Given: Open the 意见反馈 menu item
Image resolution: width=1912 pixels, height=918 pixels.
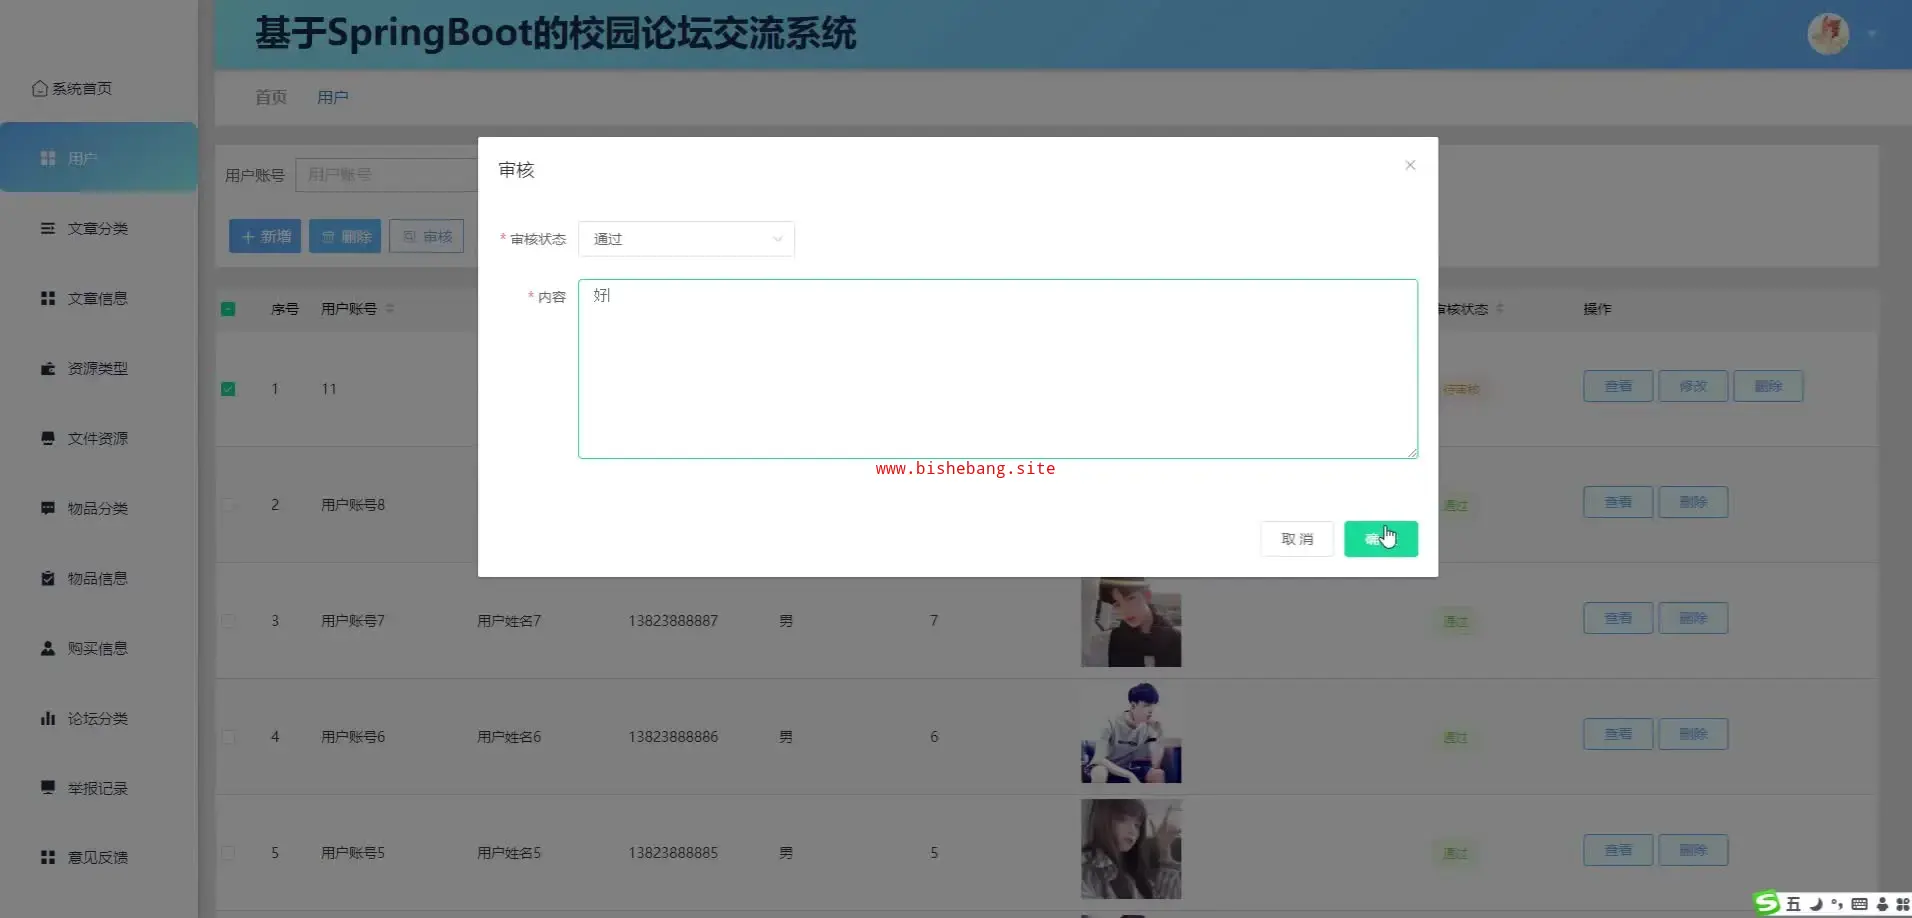Looking at the screenshot, I should pyautogui.click(x=99, y=858).
